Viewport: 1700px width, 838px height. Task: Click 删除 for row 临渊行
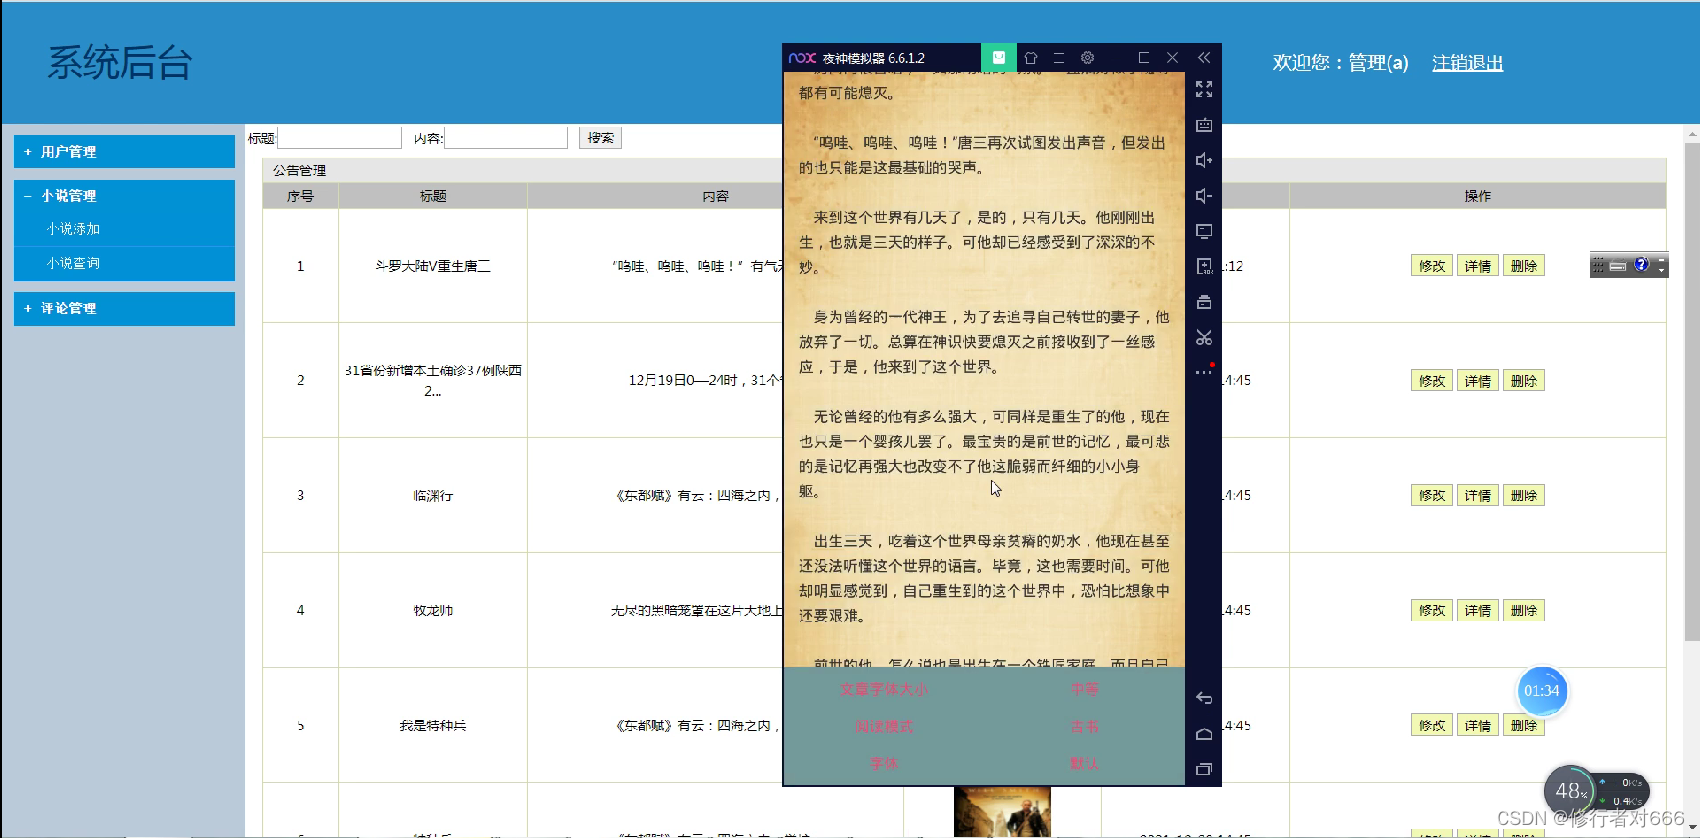pos(1524,495)
